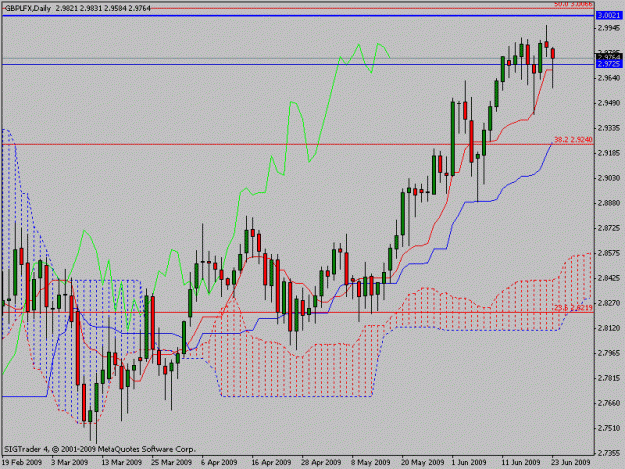Select the 13 Mar 2009 date label
Image resolution: width=625 pixels, height=469 pixels.
tap(122, 462)
